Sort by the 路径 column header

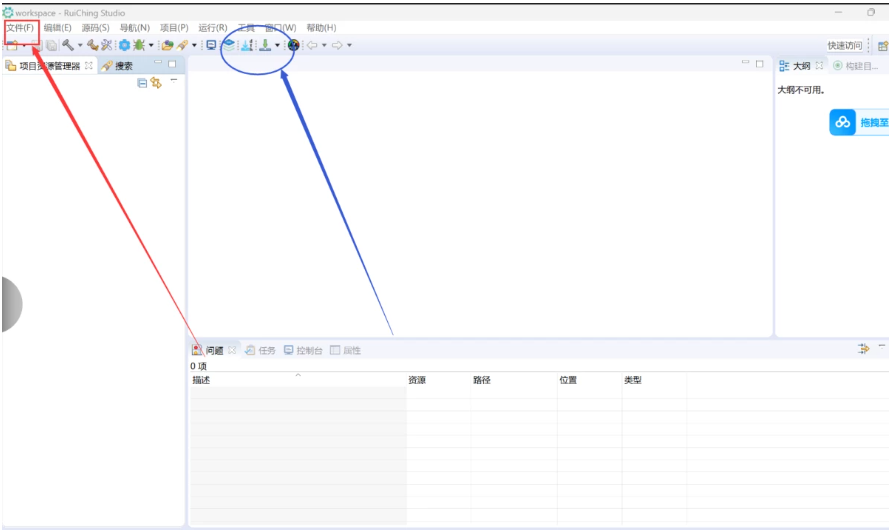(x=514, y=380)
